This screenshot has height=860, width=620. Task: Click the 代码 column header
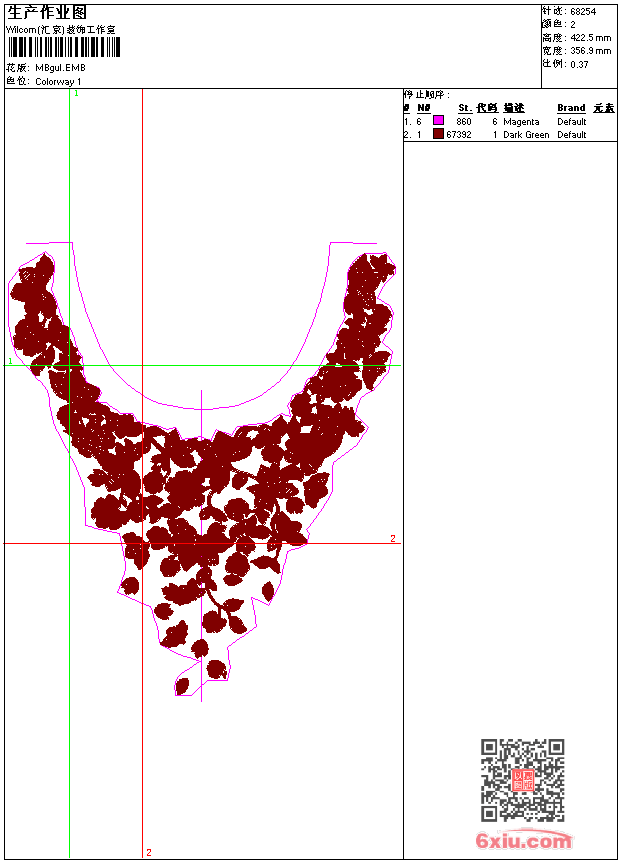[487, 108]
